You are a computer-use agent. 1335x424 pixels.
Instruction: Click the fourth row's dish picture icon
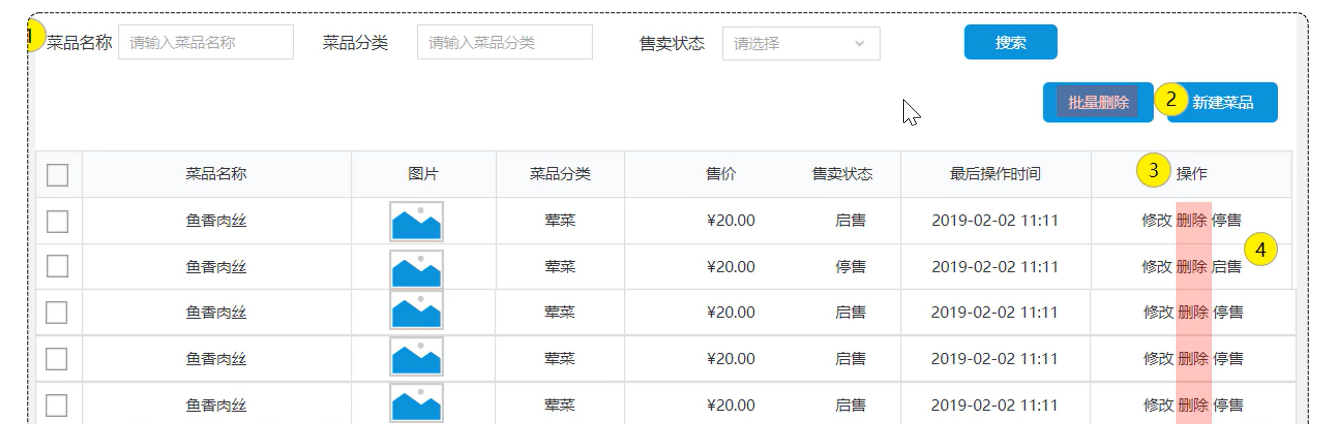416,358
